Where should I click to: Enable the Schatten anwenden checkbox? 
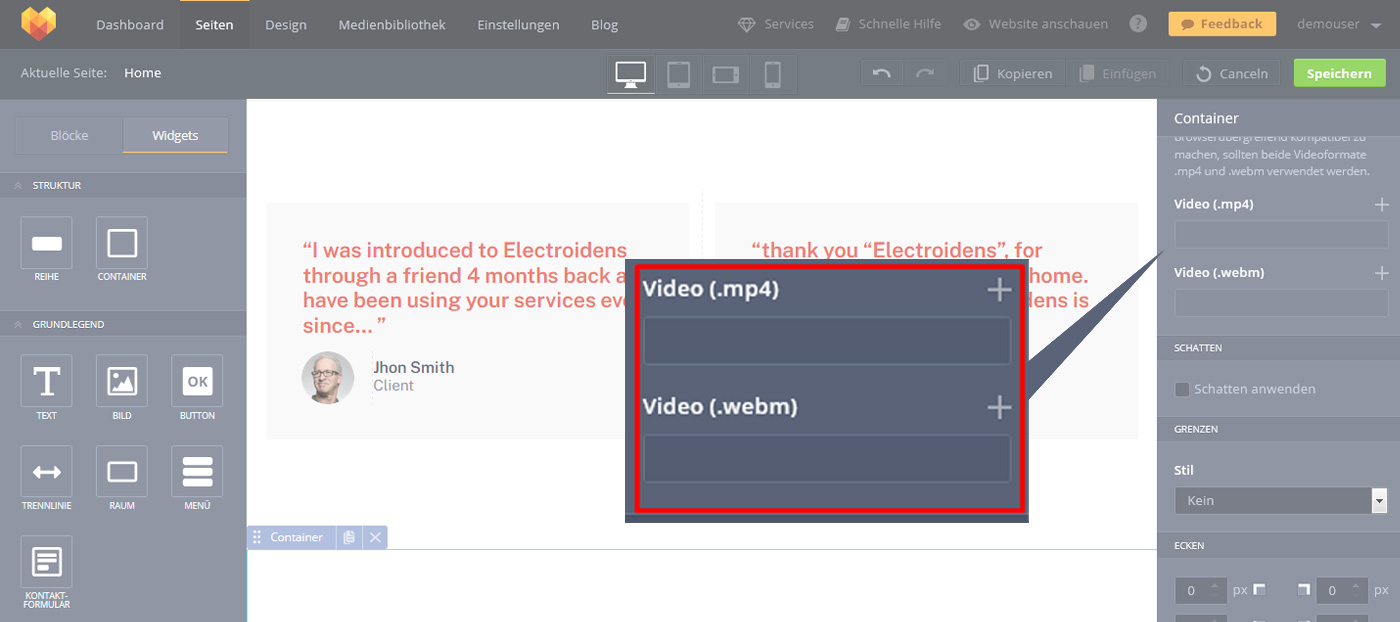[1182, 389]
